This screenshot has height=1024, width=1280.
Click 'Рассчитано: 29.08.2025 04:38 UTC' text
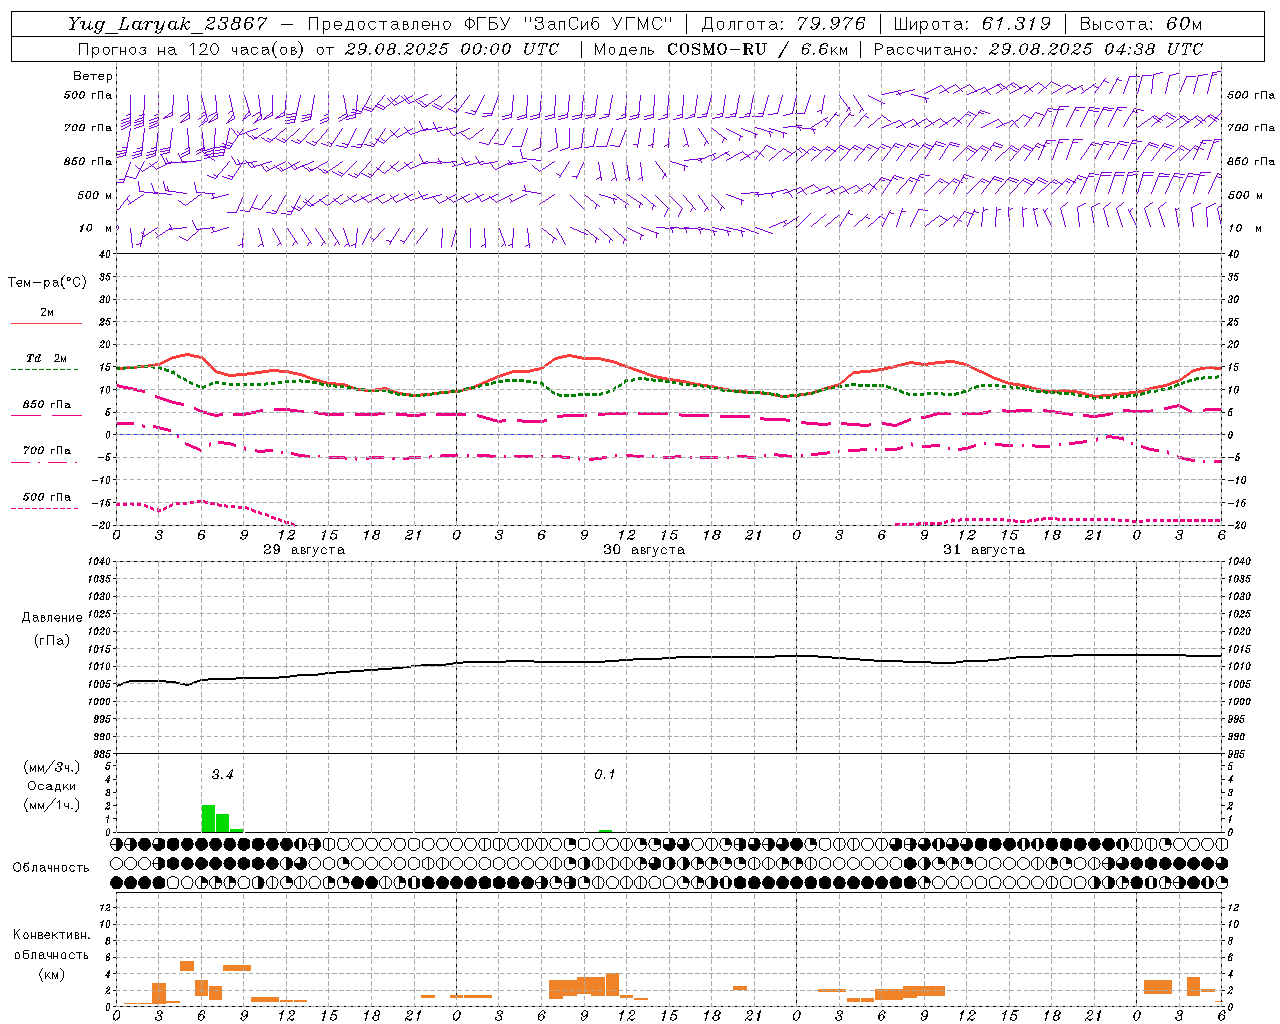(x=1039, y=49)
